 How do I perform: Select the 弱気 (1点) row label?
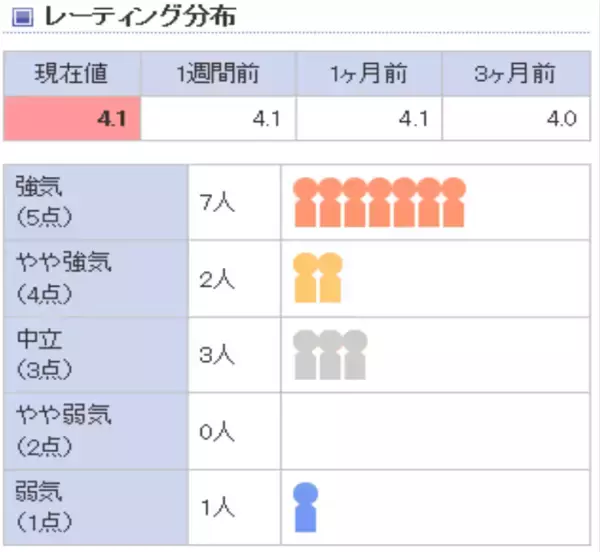[x=96, y=507]
